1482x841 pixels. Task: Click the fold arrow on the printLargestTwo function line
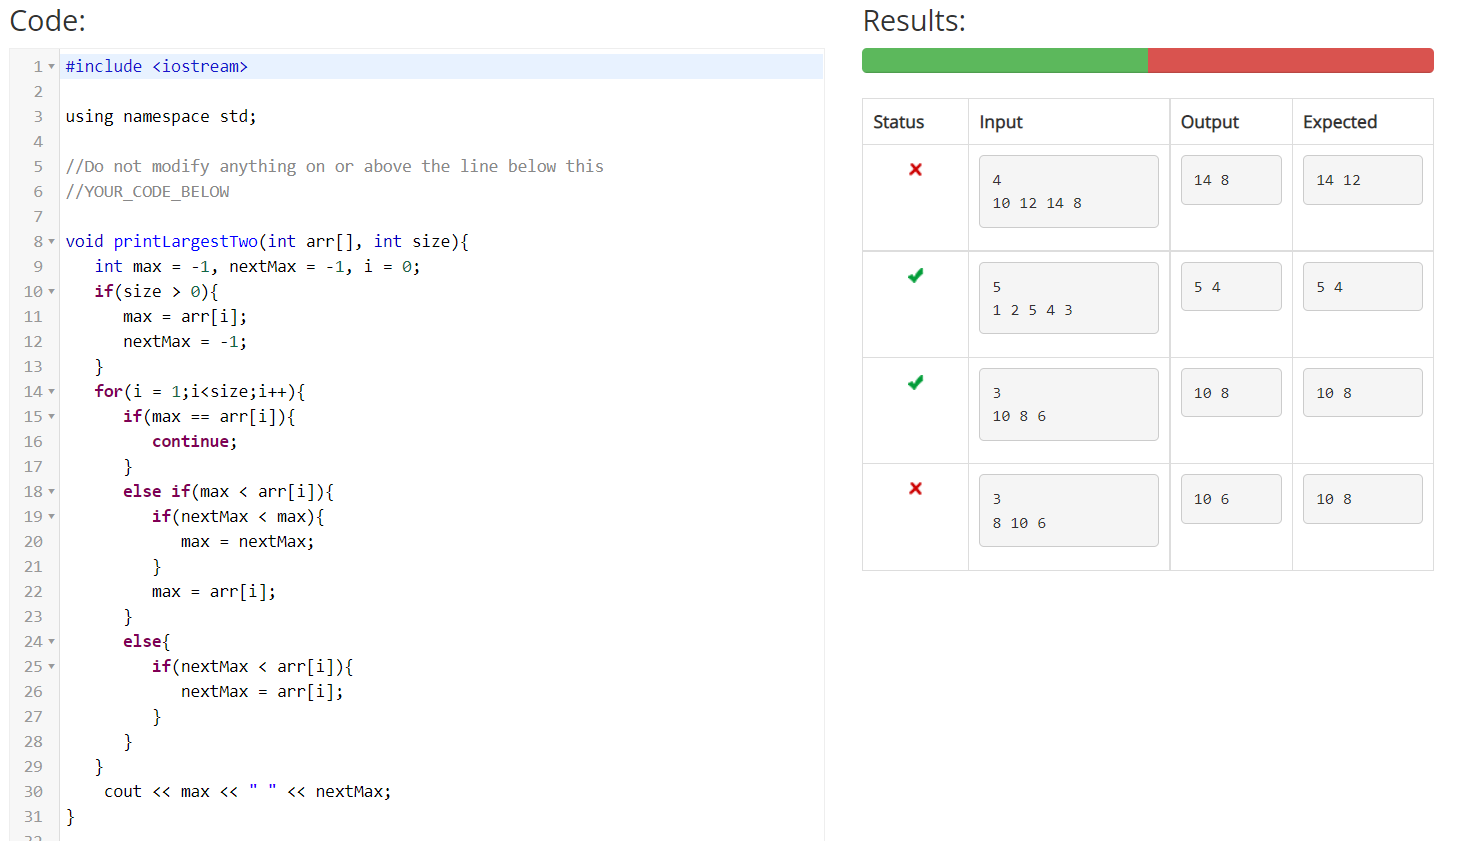pyautogui.click(x=52, y=241)
